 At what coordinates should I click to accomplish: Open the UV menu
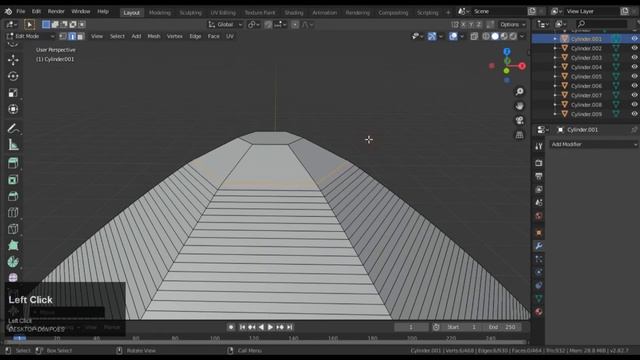230,36
